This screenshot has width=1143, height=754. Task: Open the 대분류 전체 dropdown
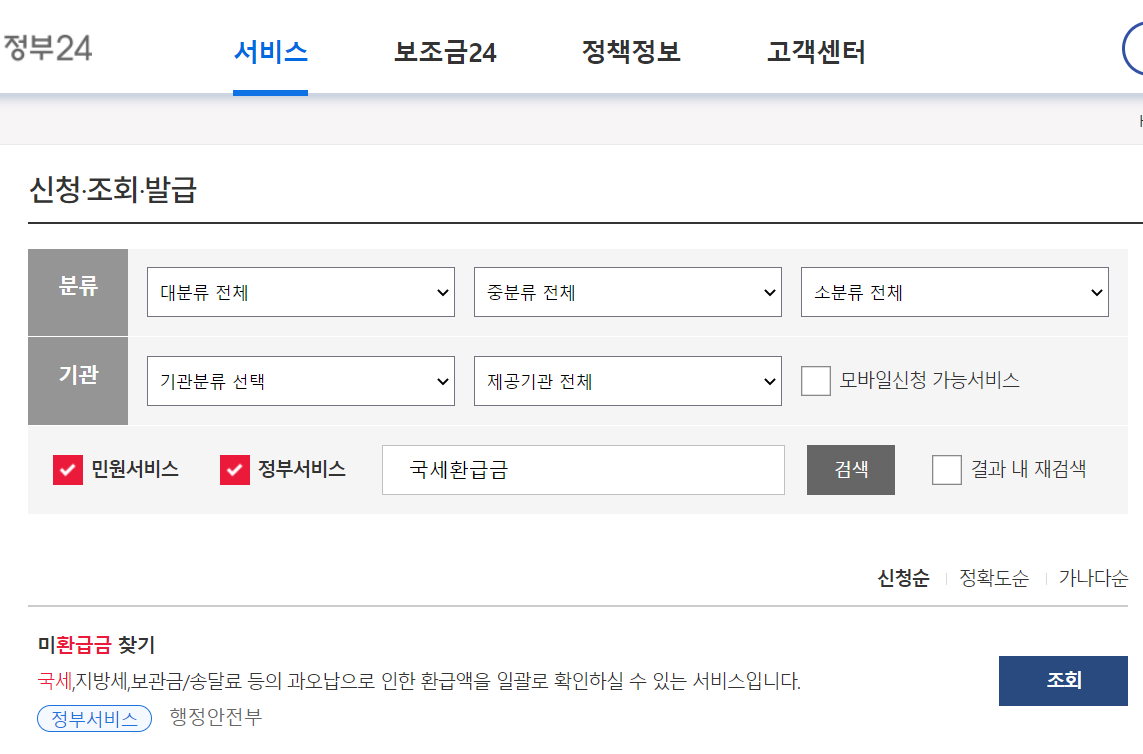point(300,292)
